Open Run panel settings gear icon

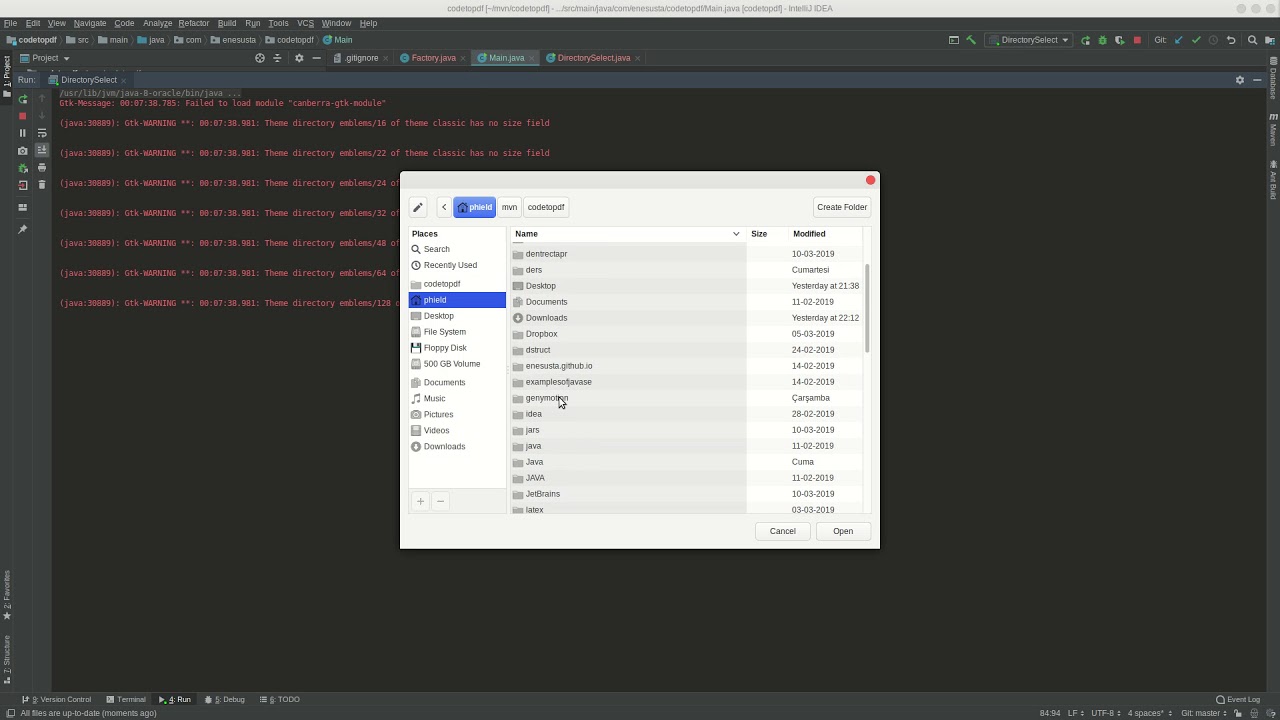tap(1240, 80)
